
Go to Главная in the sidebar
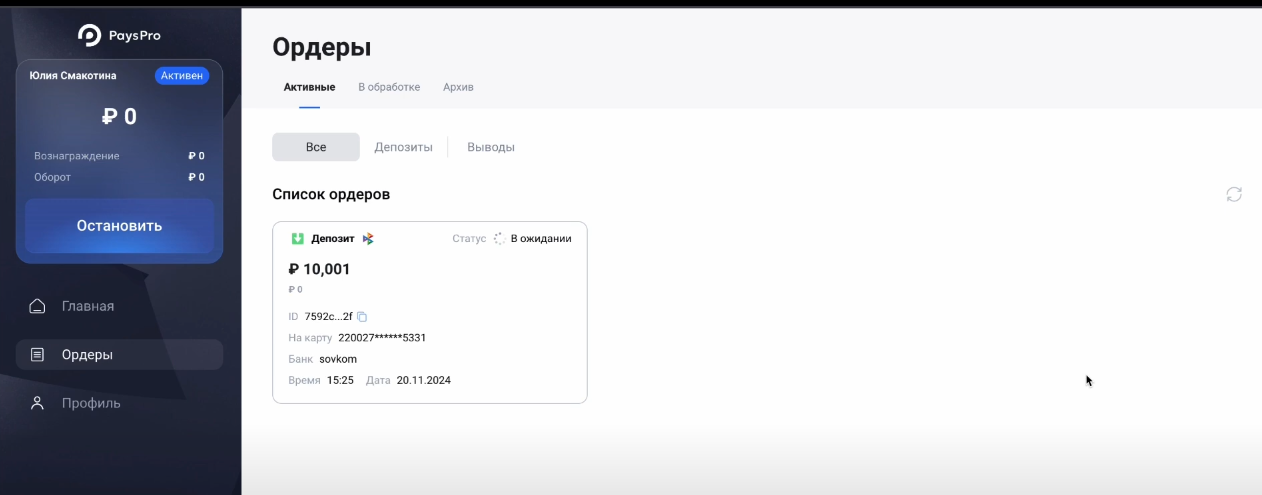point(119,306)
